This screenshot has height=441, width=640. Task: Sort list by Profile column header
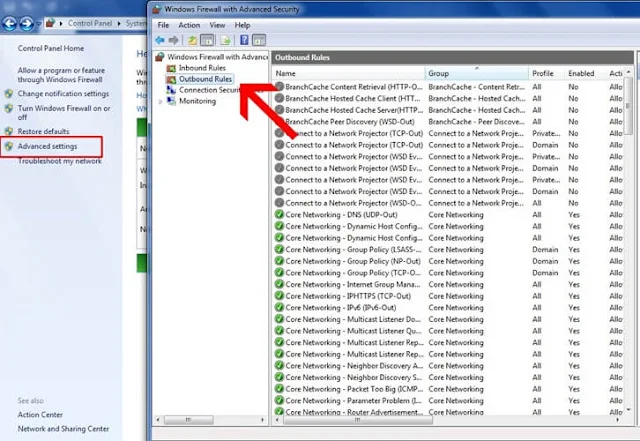pyautogui.click(x=547, y=74)
